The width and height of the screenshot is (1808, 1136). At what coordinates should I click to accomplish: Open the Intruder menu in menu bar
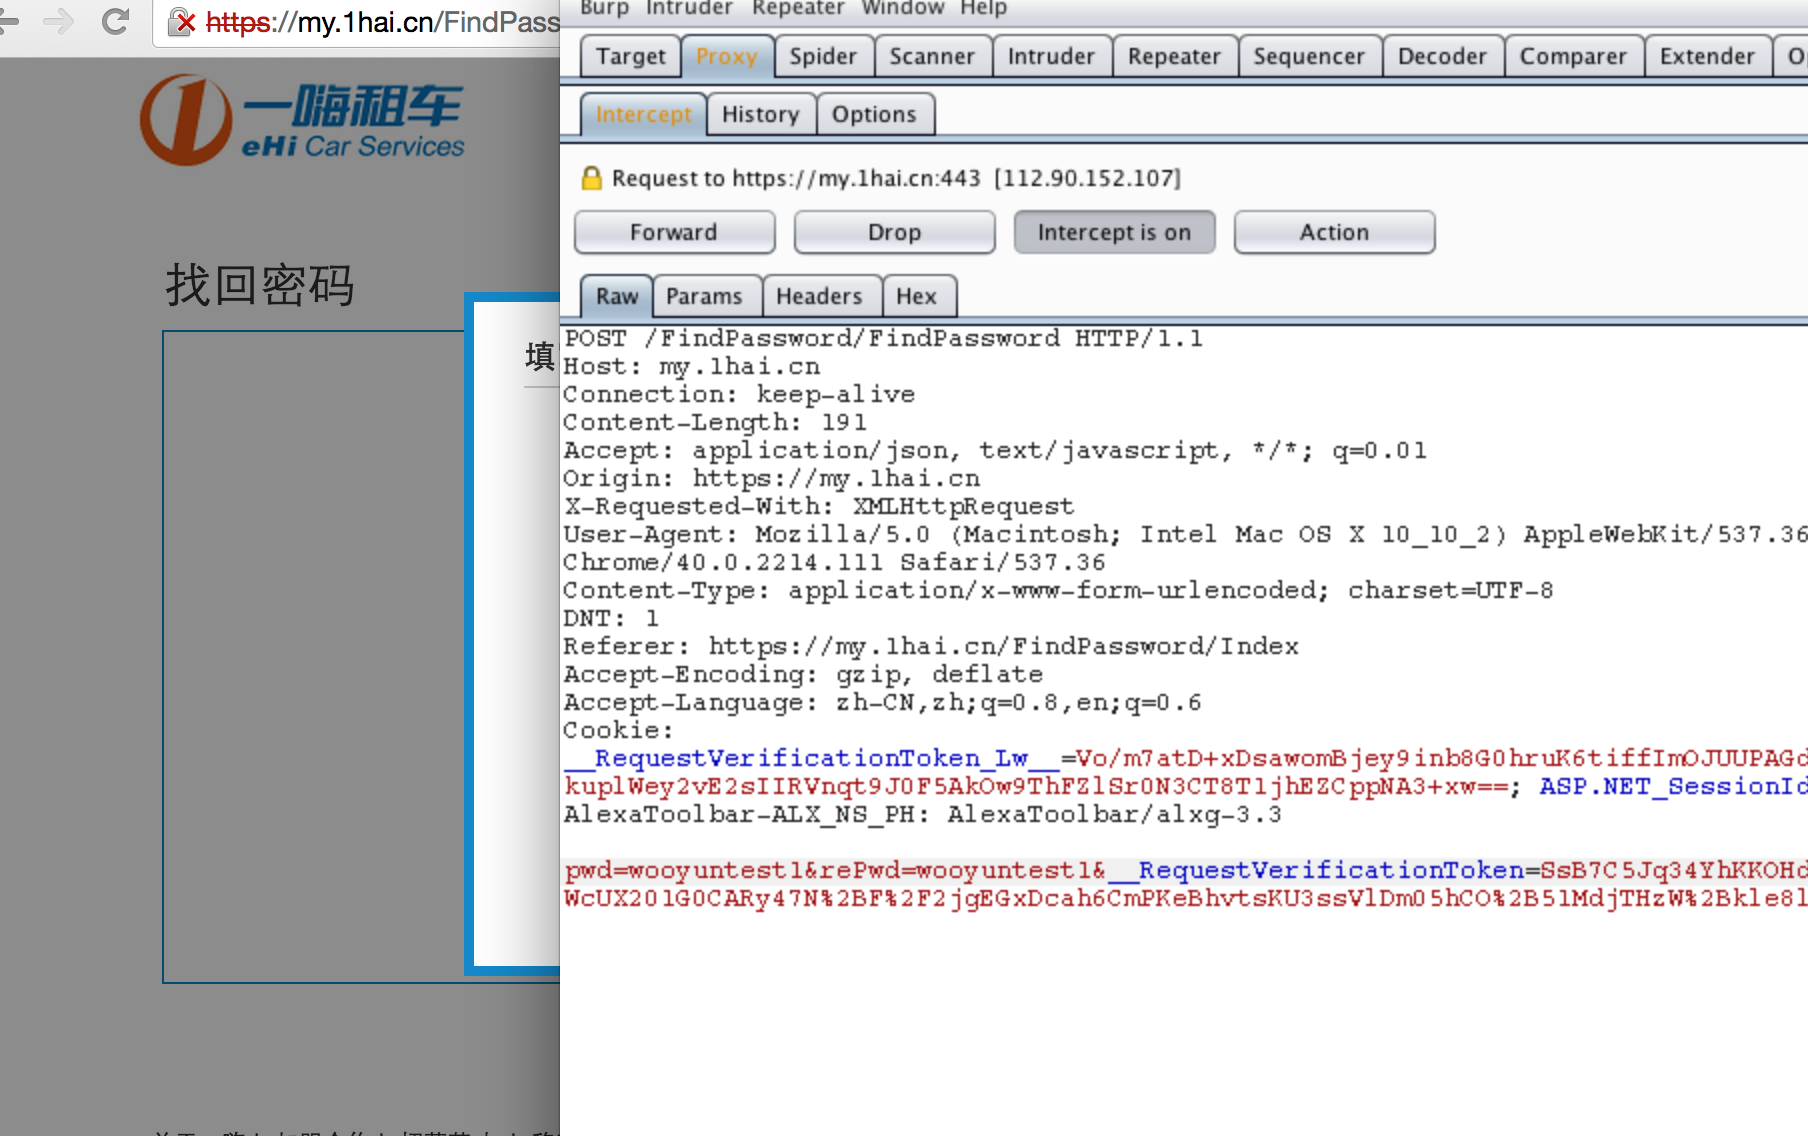(x=689, y=8)
